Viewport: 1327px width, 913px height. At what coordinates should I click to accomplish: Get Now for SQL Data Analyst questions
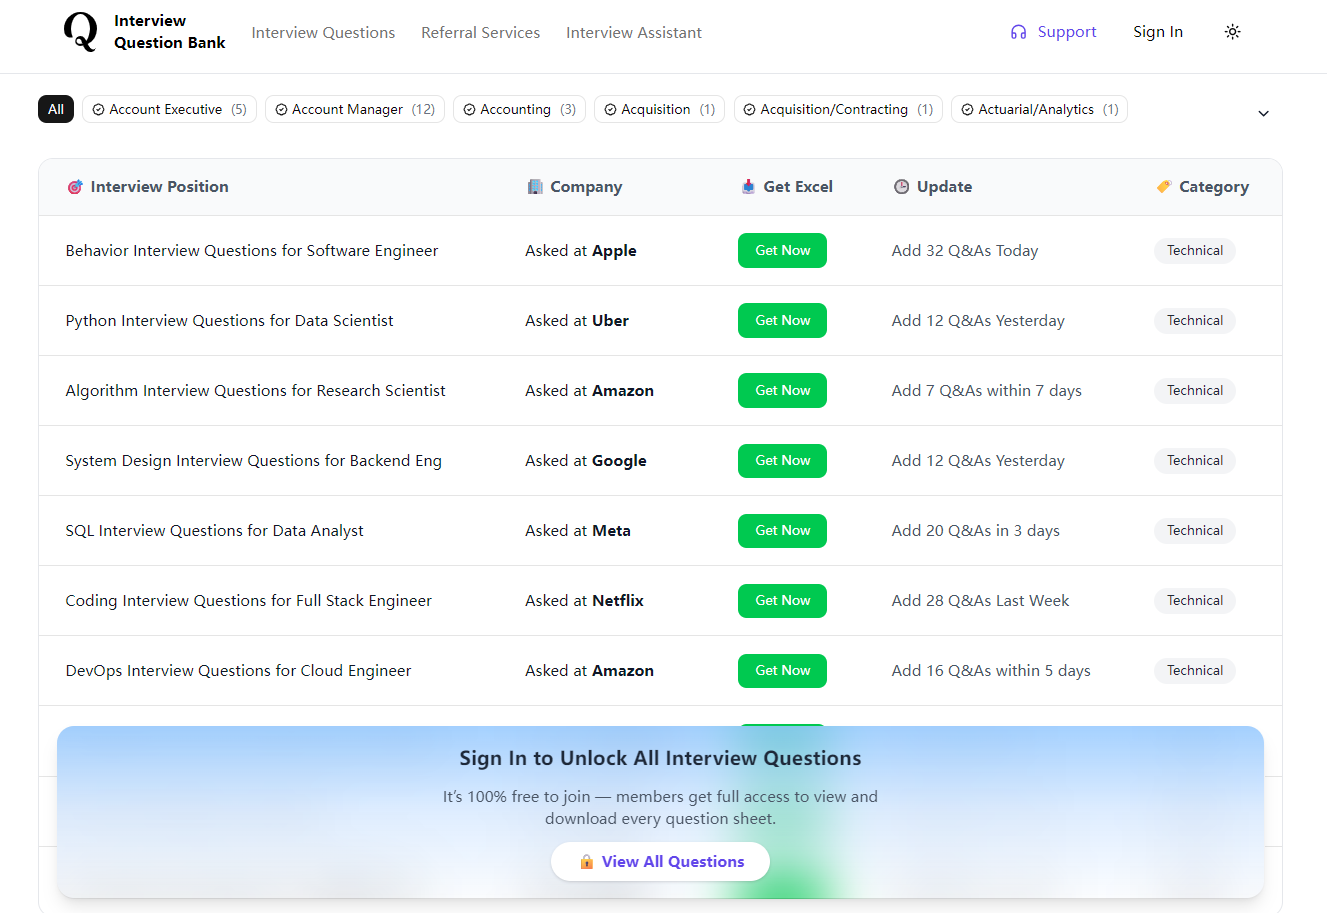point(782,530)
